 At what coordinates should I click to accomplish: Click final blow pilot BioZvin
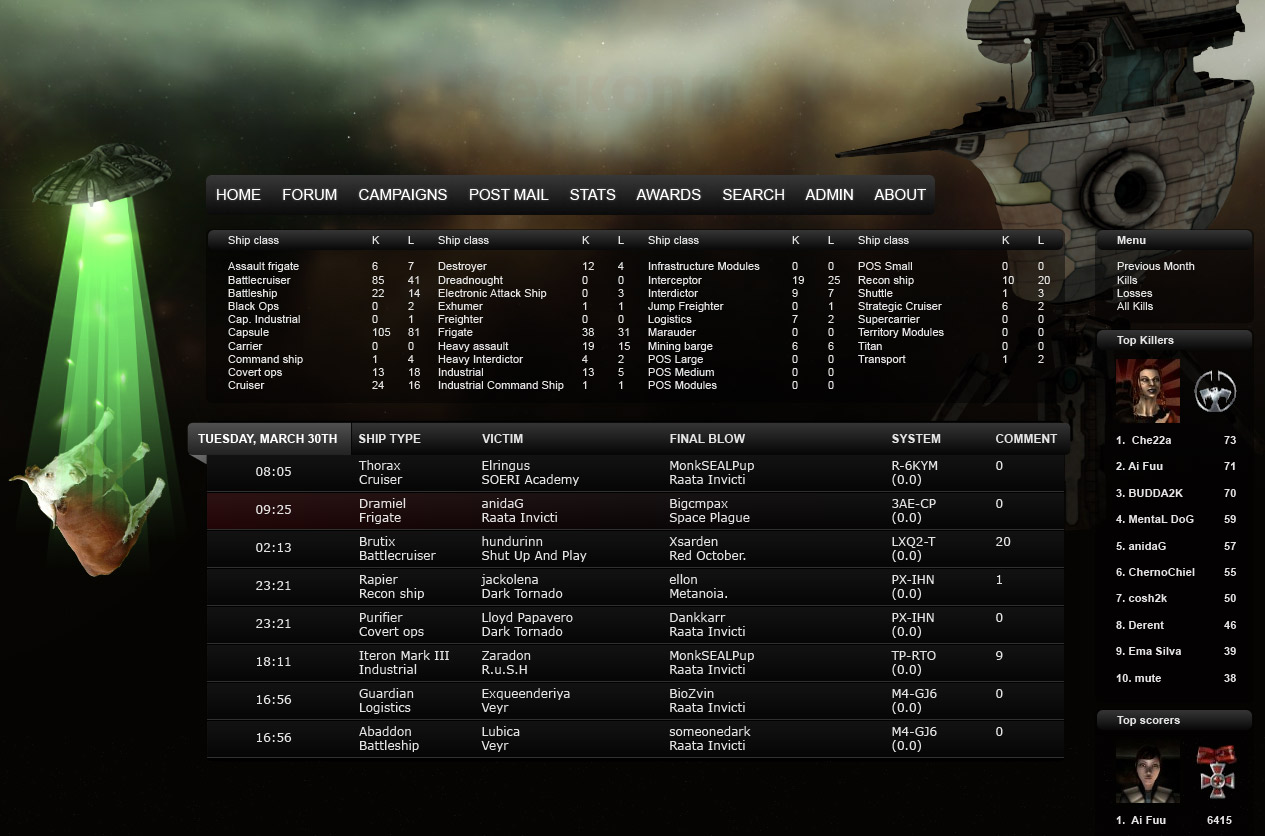coord(693,694)
